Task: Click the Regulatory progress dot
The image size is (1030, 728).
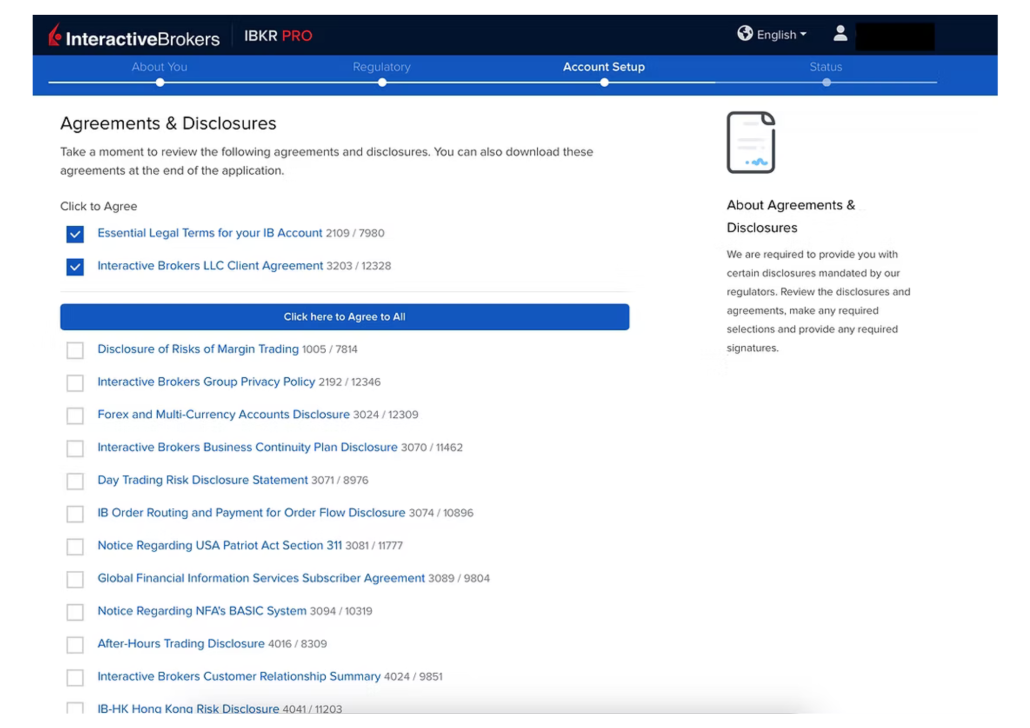Action: pos(382,83)
